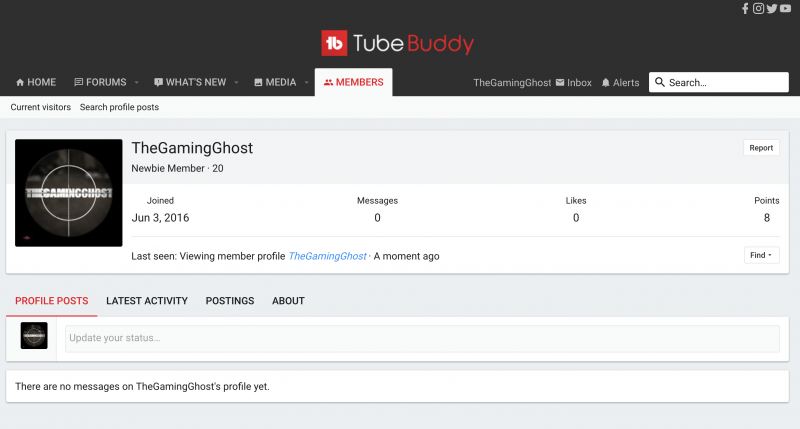Switch to the LATEST ACTIVITY tab

[x=147, y=301]
